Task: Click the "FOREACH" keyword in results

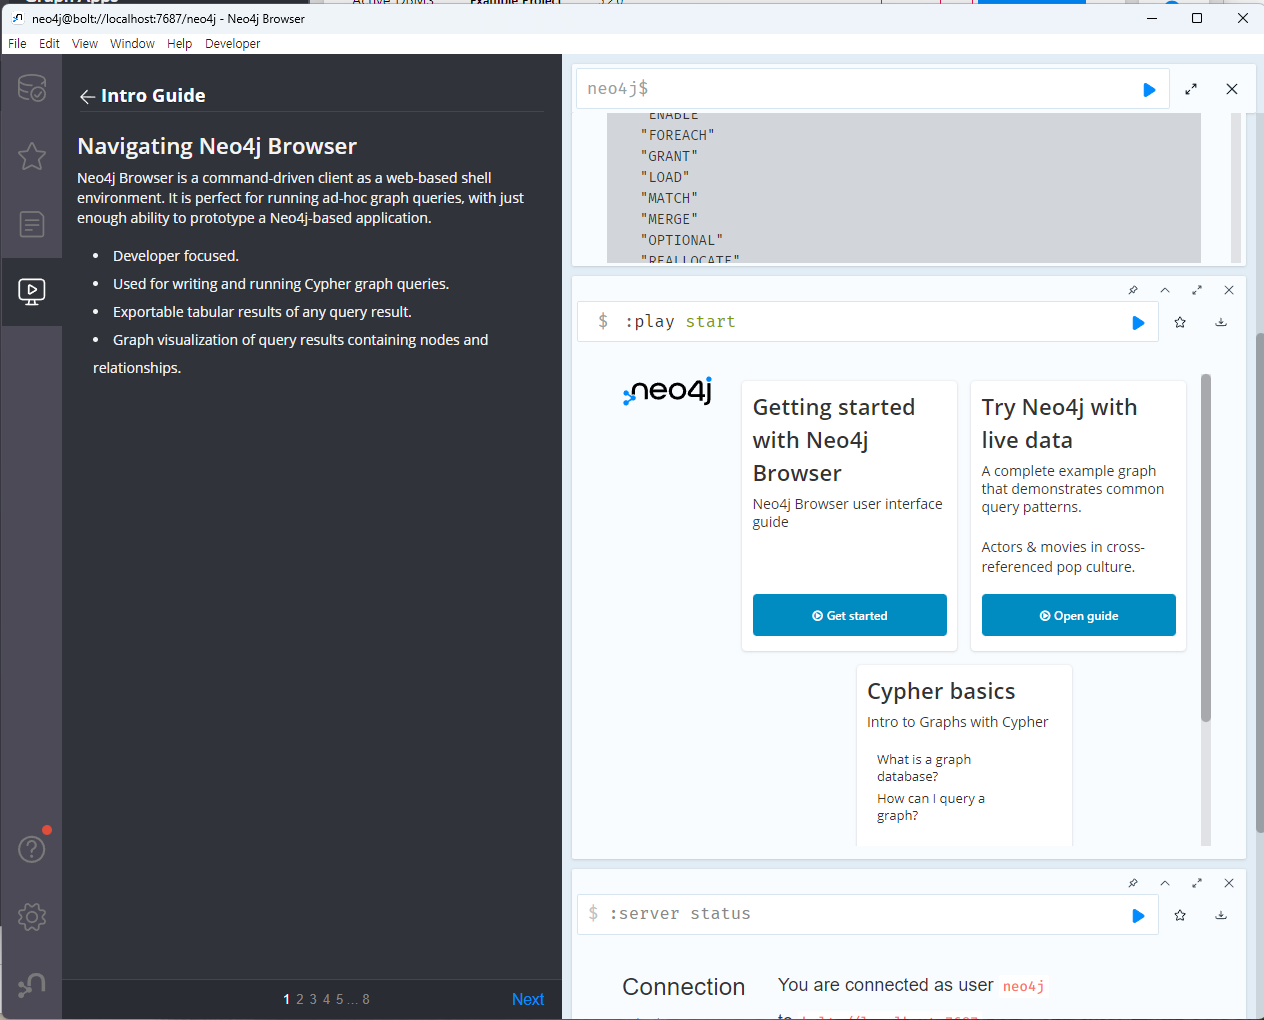Action: pos(677,135)
